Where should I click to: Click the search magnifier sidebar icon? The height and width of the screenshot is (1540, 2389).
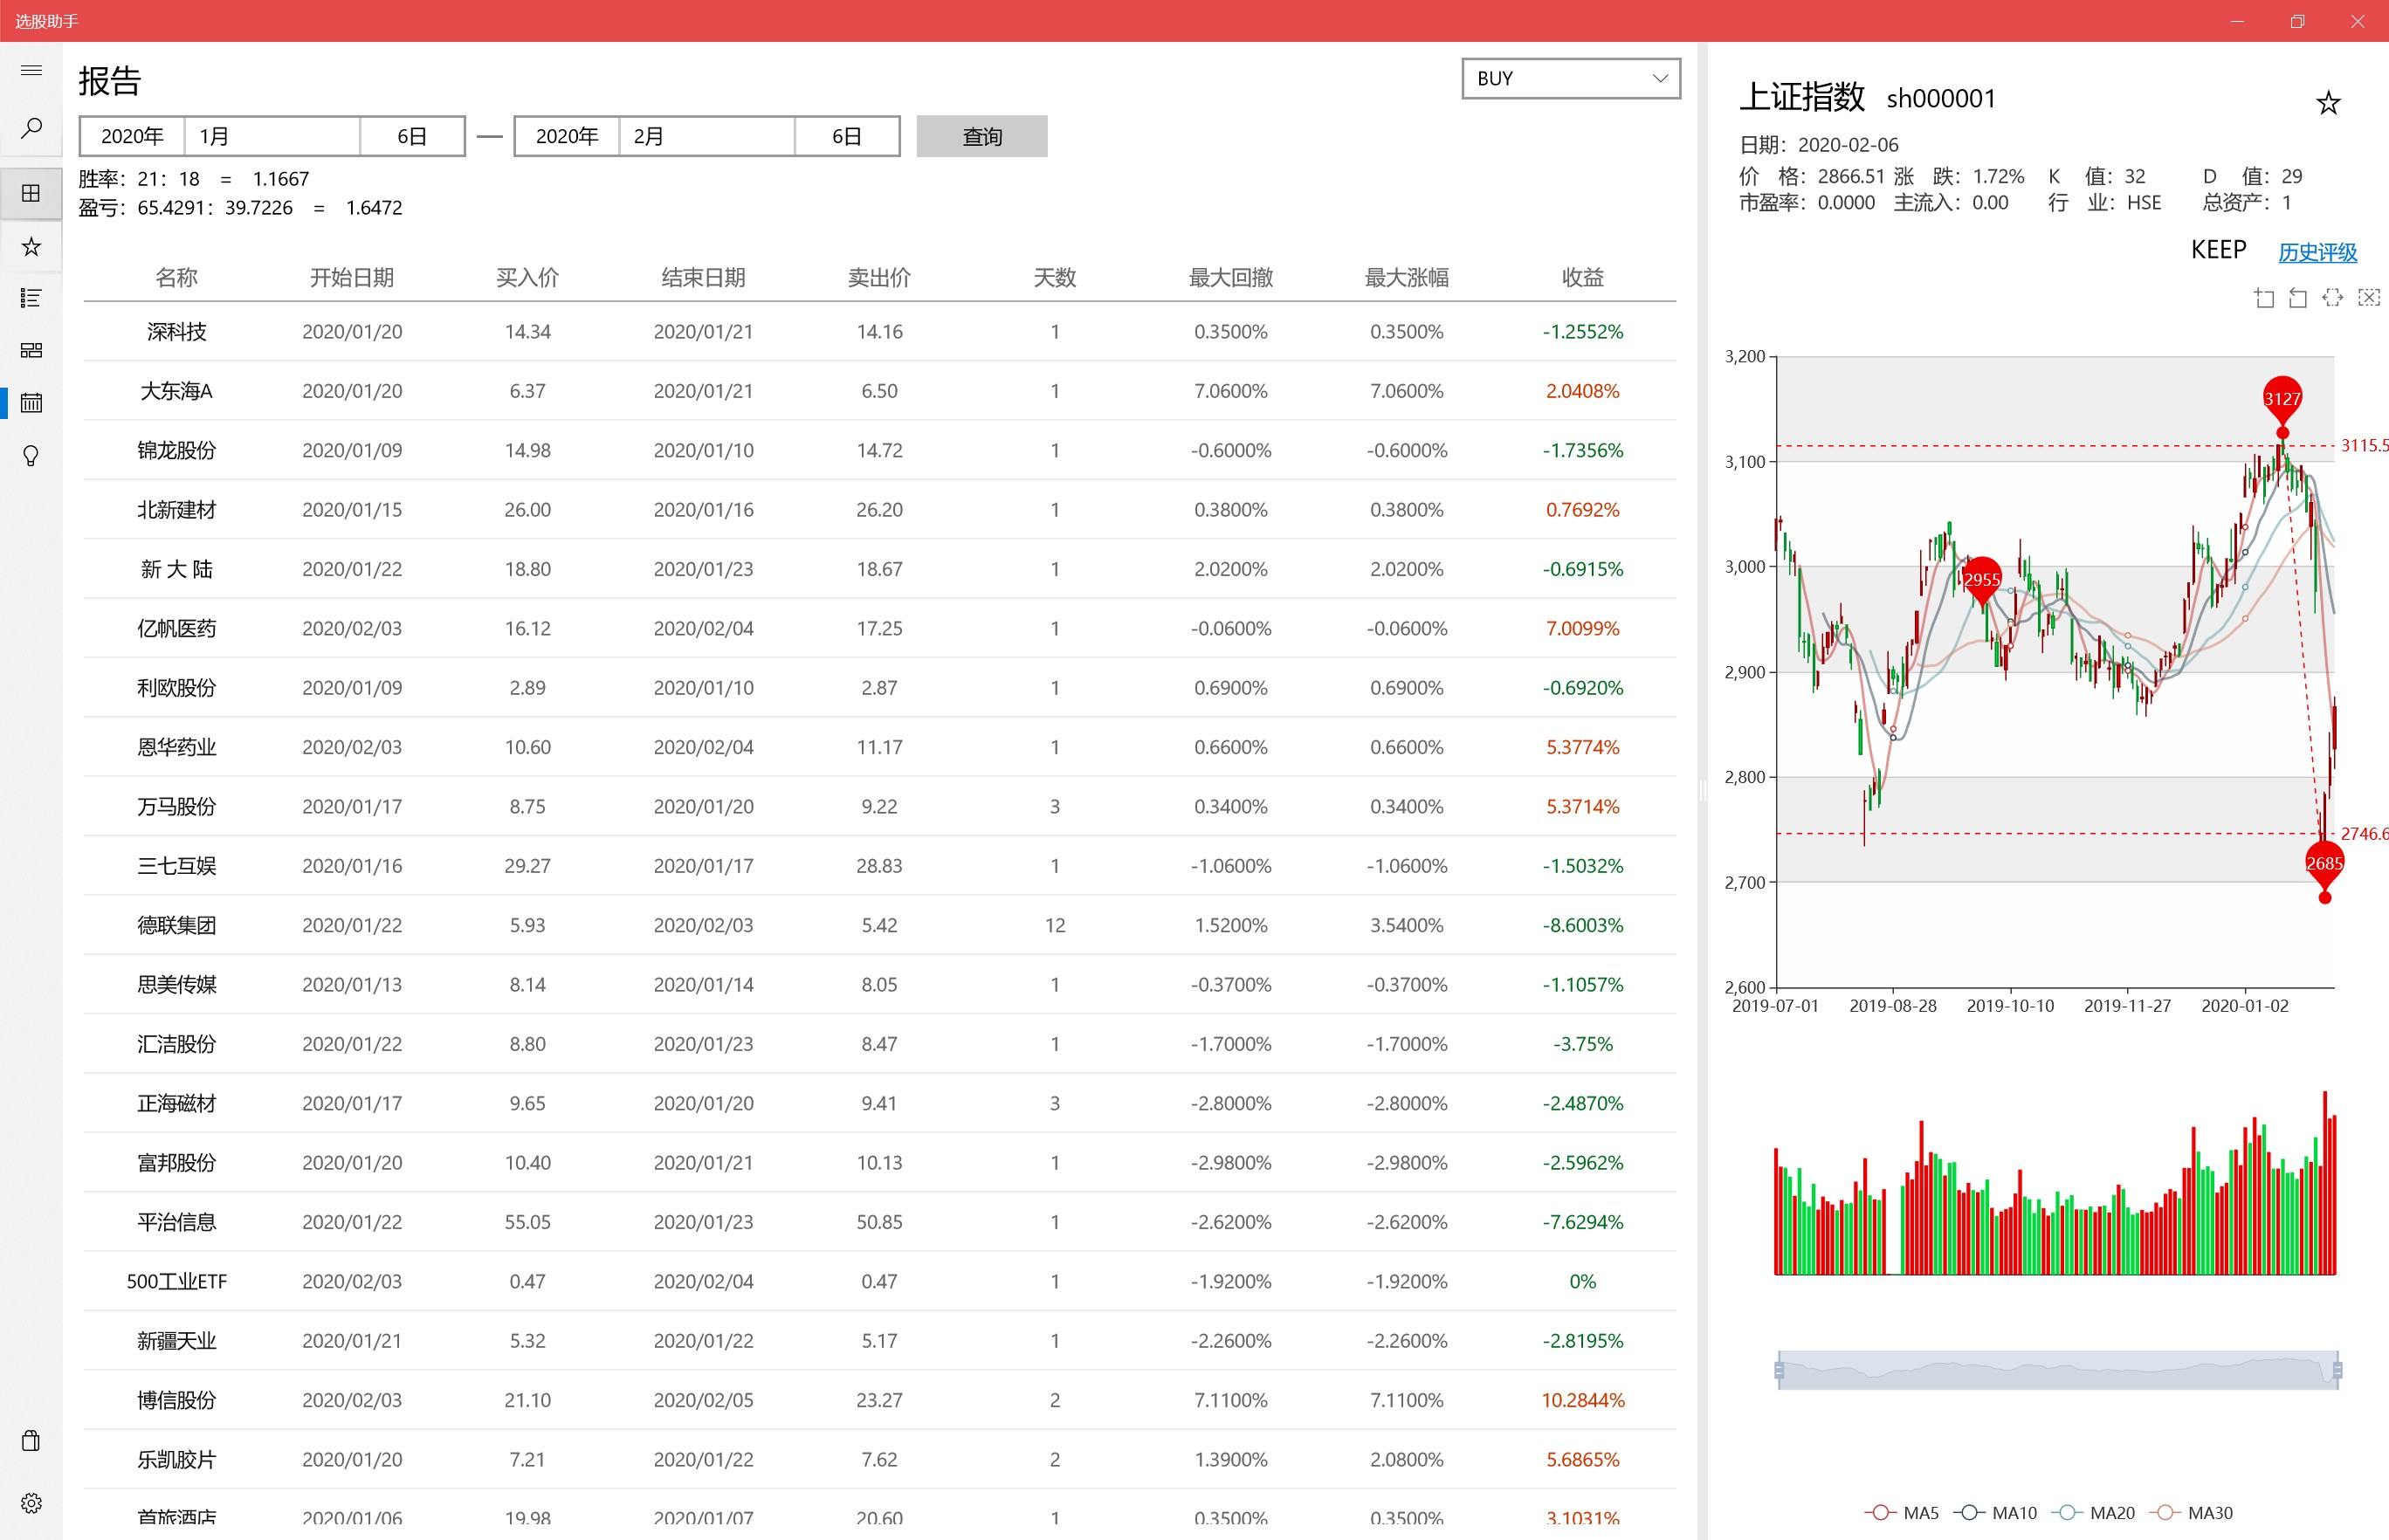(x=31, y=128)
